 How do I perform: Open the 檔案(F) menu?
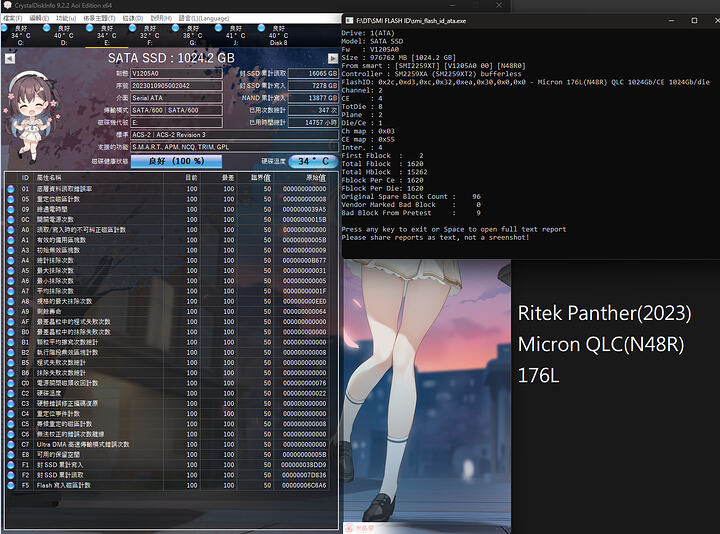12,18
